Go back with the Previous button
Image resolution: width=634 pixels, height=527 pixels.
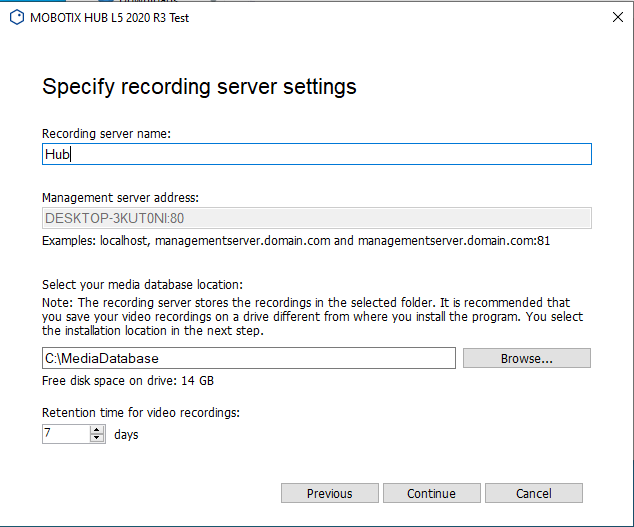click(330, 493)
